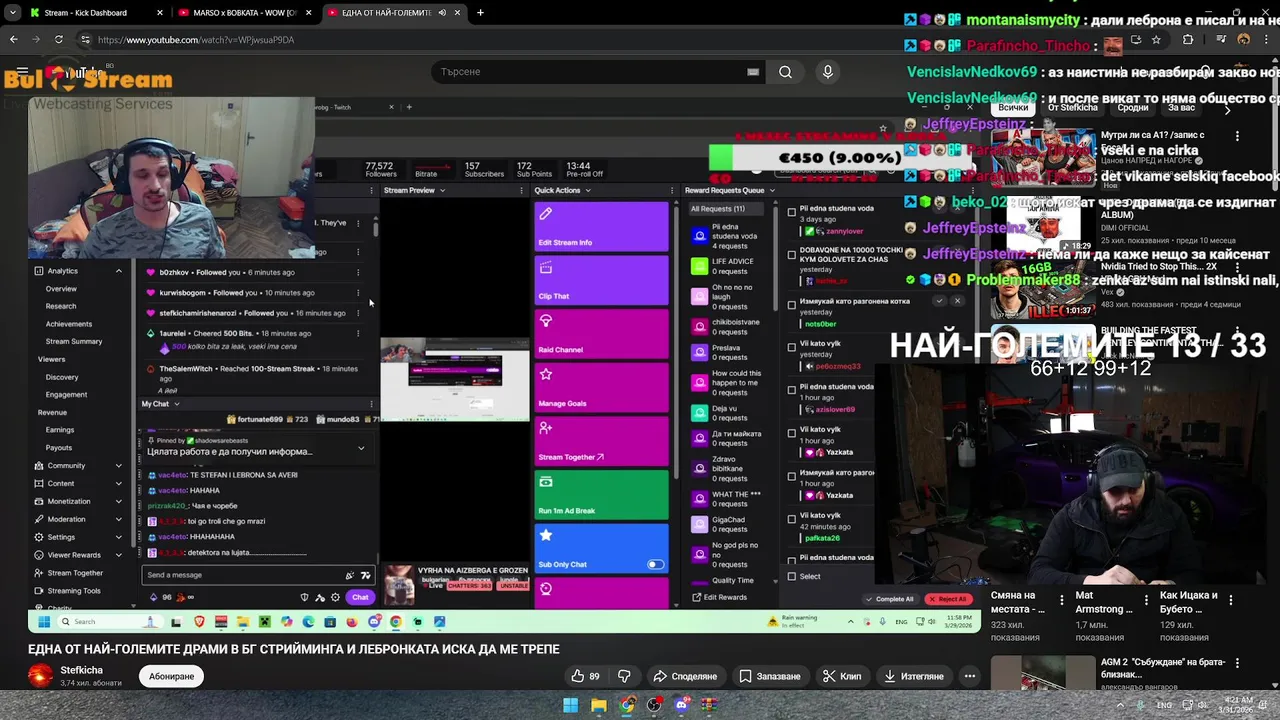Open the Stream Preview panel dropdown

pos(442,190)
